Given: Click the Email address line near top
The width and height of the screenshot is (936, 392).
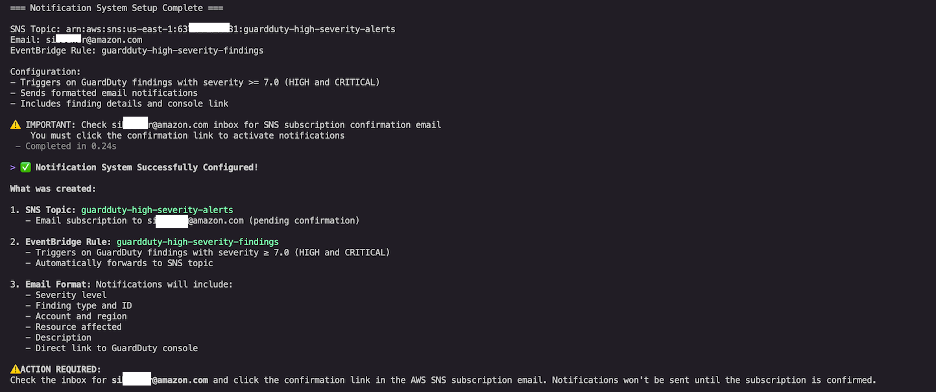Looking at the screenshot, I should point(76,40).
